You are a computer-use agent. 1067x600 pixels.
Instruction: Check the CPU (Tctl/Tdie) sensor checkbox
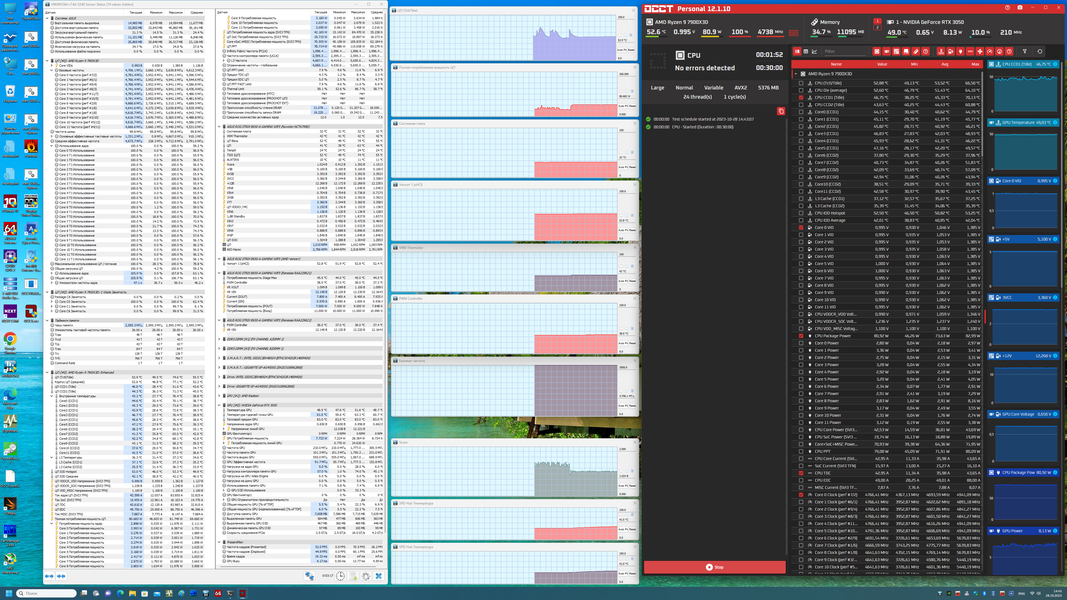[x=802, y=83]
